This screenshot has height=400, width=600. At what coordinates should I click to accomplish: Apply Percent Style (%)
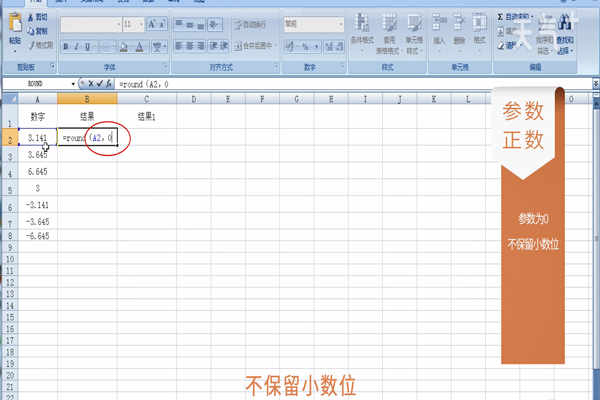[x=305, y=47]
